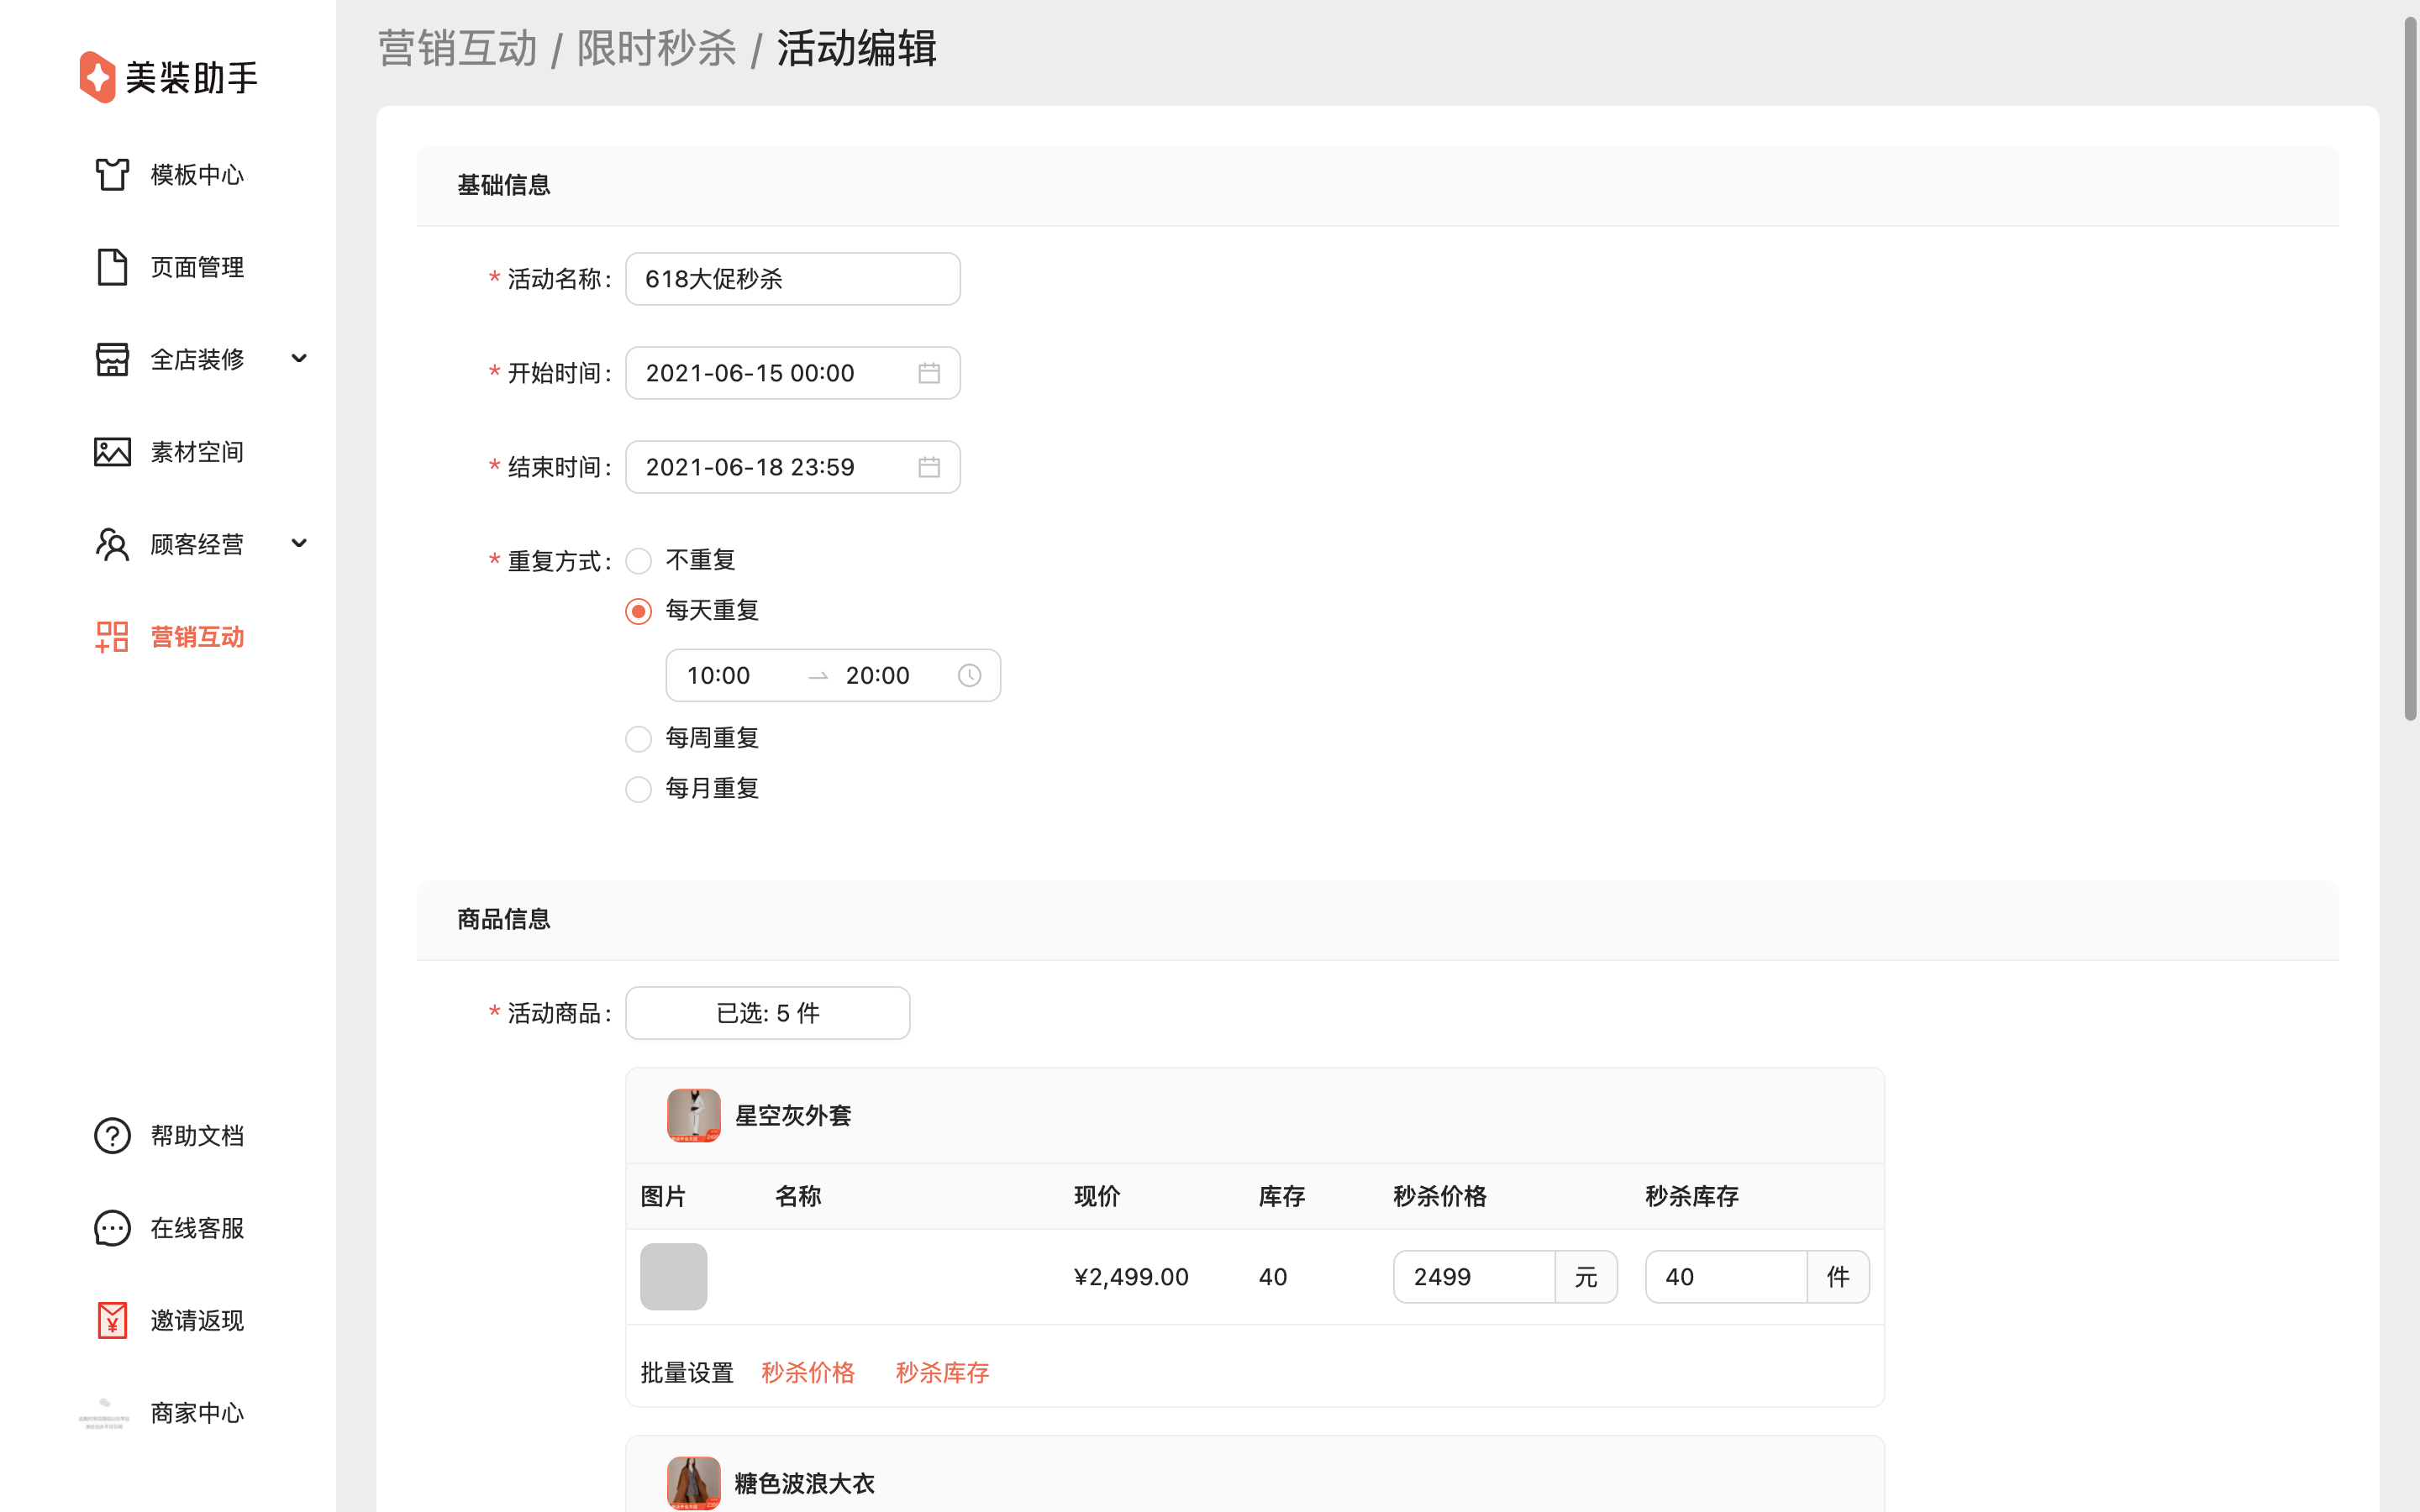Image resolution: width=2420 pixels, height=1512 pixels.
Task: Click clock icon in daily time range
Action: pos(969,676)
